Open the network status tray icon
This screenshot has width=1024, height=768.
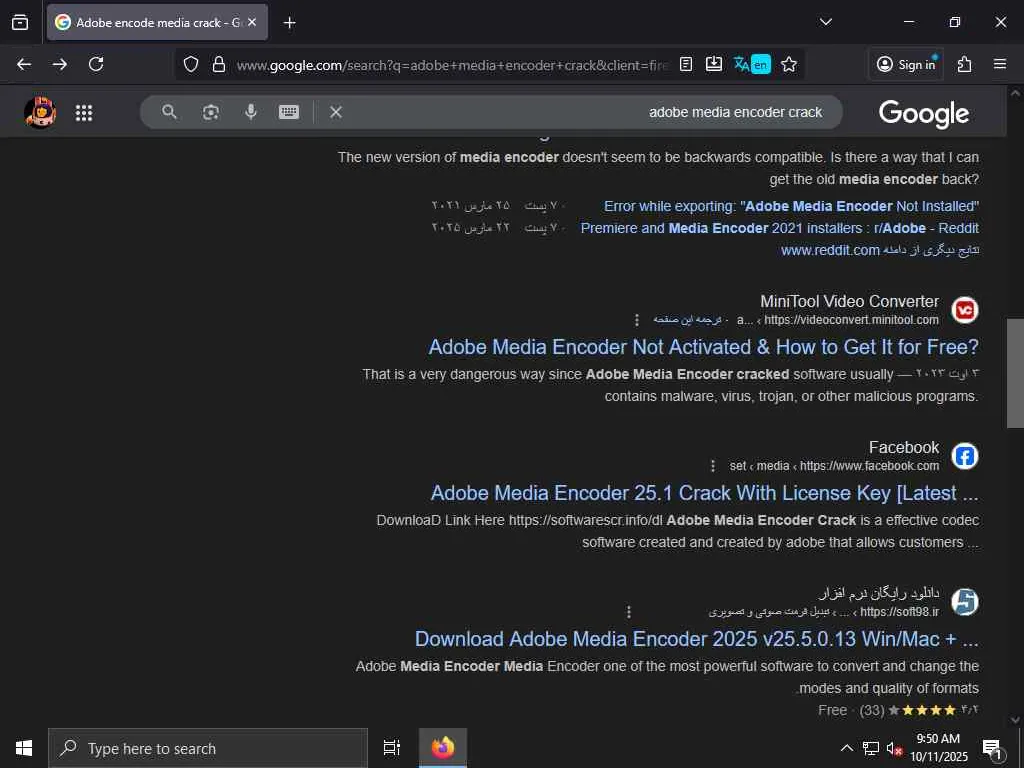coord(870,748)
